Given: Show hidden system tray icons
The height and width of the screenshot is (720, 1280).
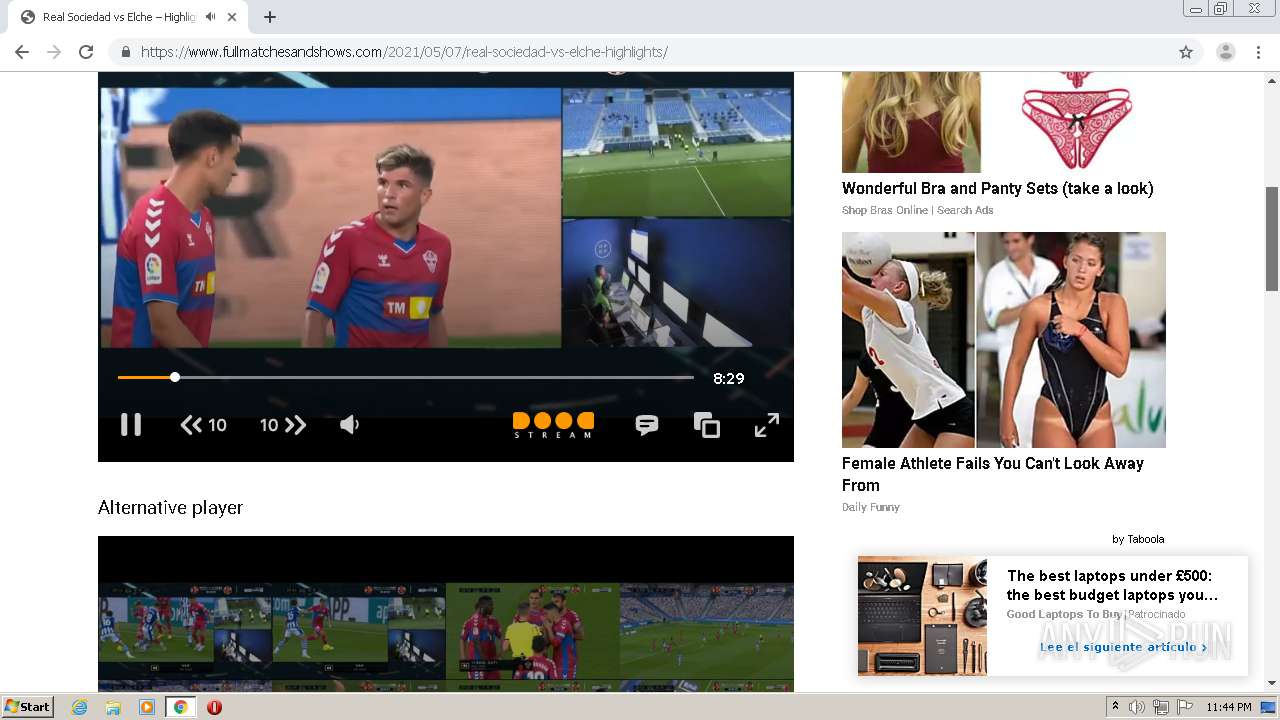Looking at the screenshot, I should point(1115,707).
